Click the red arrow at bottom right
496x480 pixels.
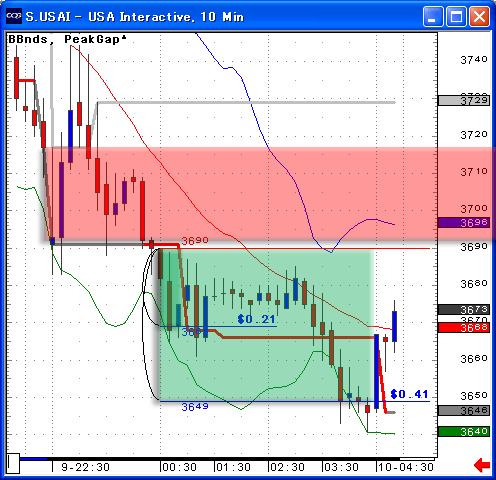[482, 465]
